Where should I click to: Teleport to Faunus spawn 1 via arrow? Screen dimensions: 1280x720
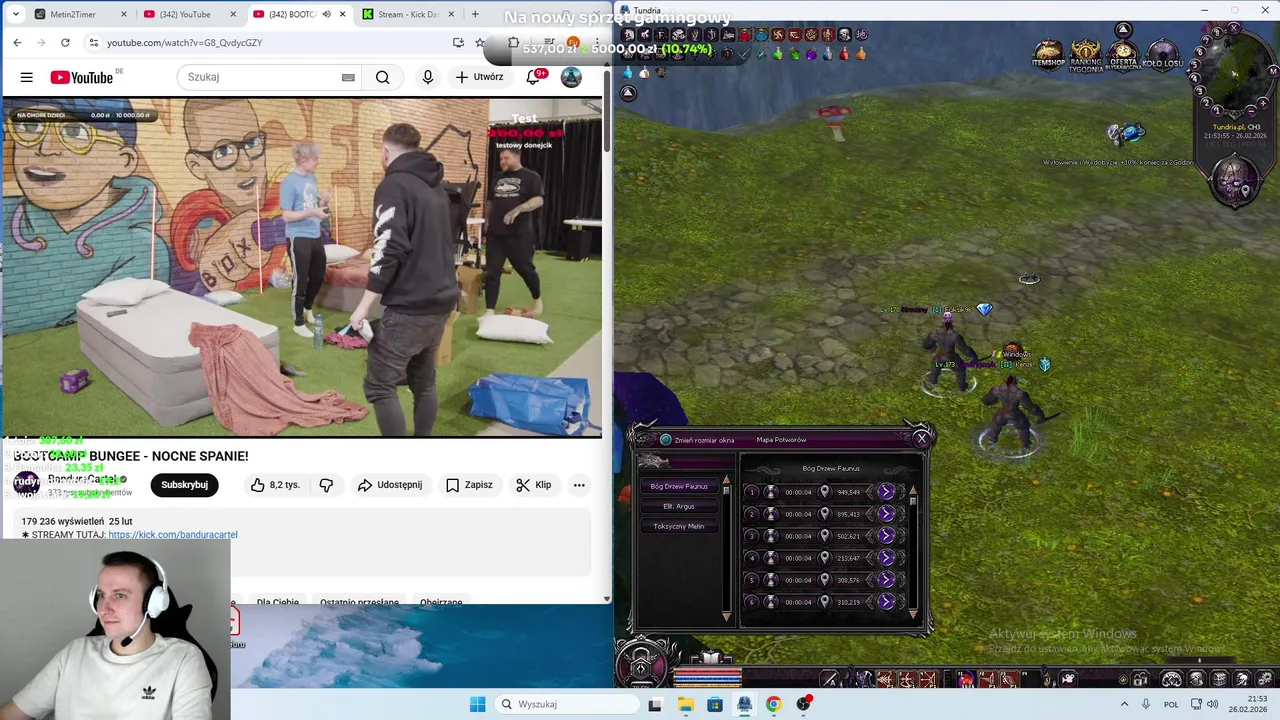886,492
